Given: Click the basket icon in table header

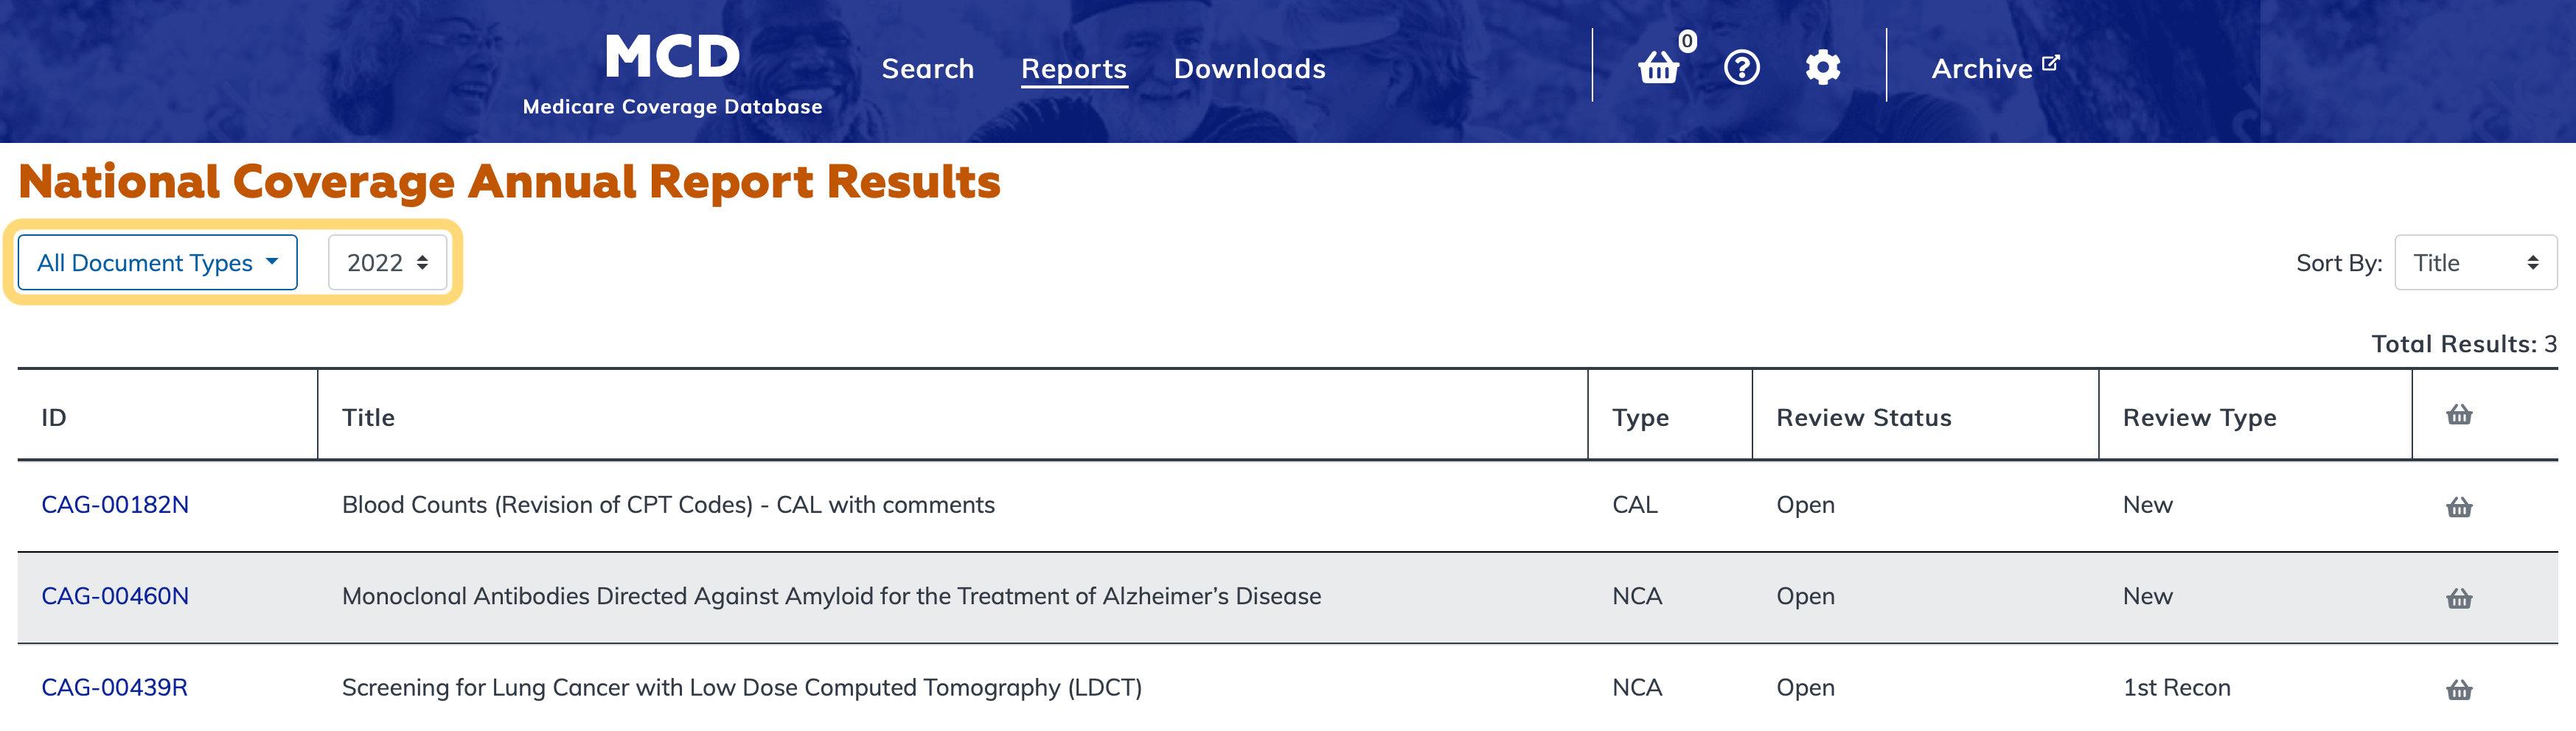Looking at the screenshot, I should click(x=2458, y=415).
